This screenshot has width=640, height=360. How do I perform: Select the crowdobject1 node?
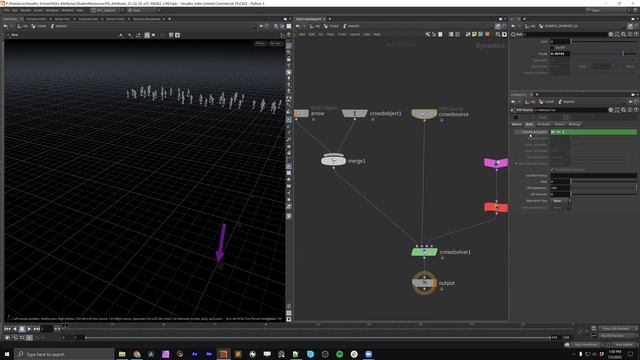point(354,113)
